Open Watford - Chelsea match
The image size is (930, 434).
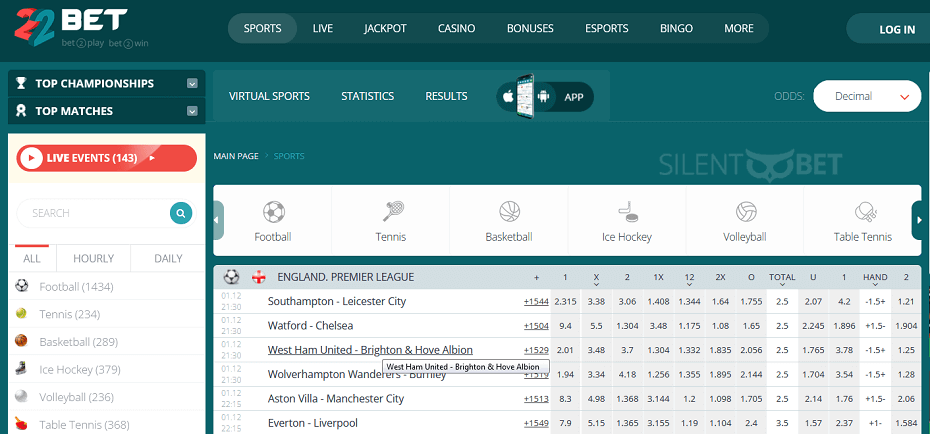[312, 326]
